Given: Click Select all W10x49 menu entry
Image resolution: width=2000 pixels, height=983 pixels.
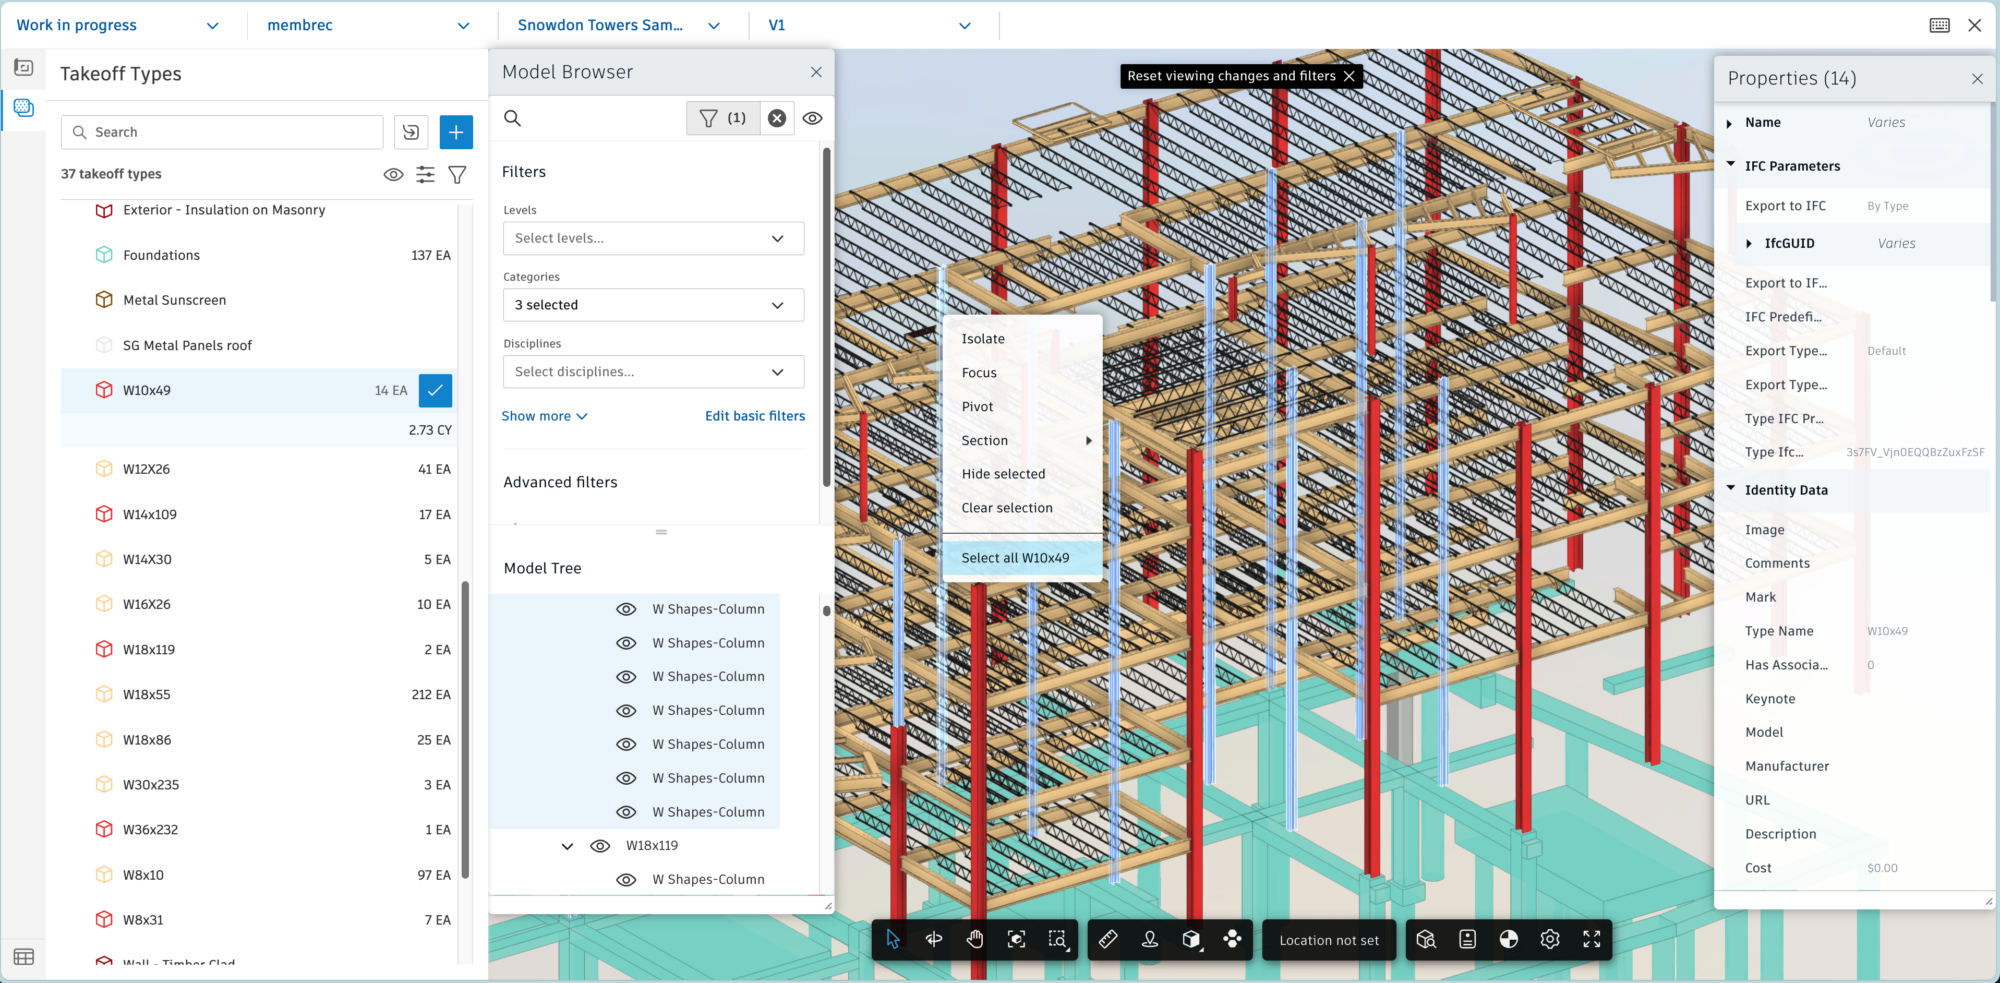Looking at the screenshot, I should pyautogui.click(x=1015, y=558).
